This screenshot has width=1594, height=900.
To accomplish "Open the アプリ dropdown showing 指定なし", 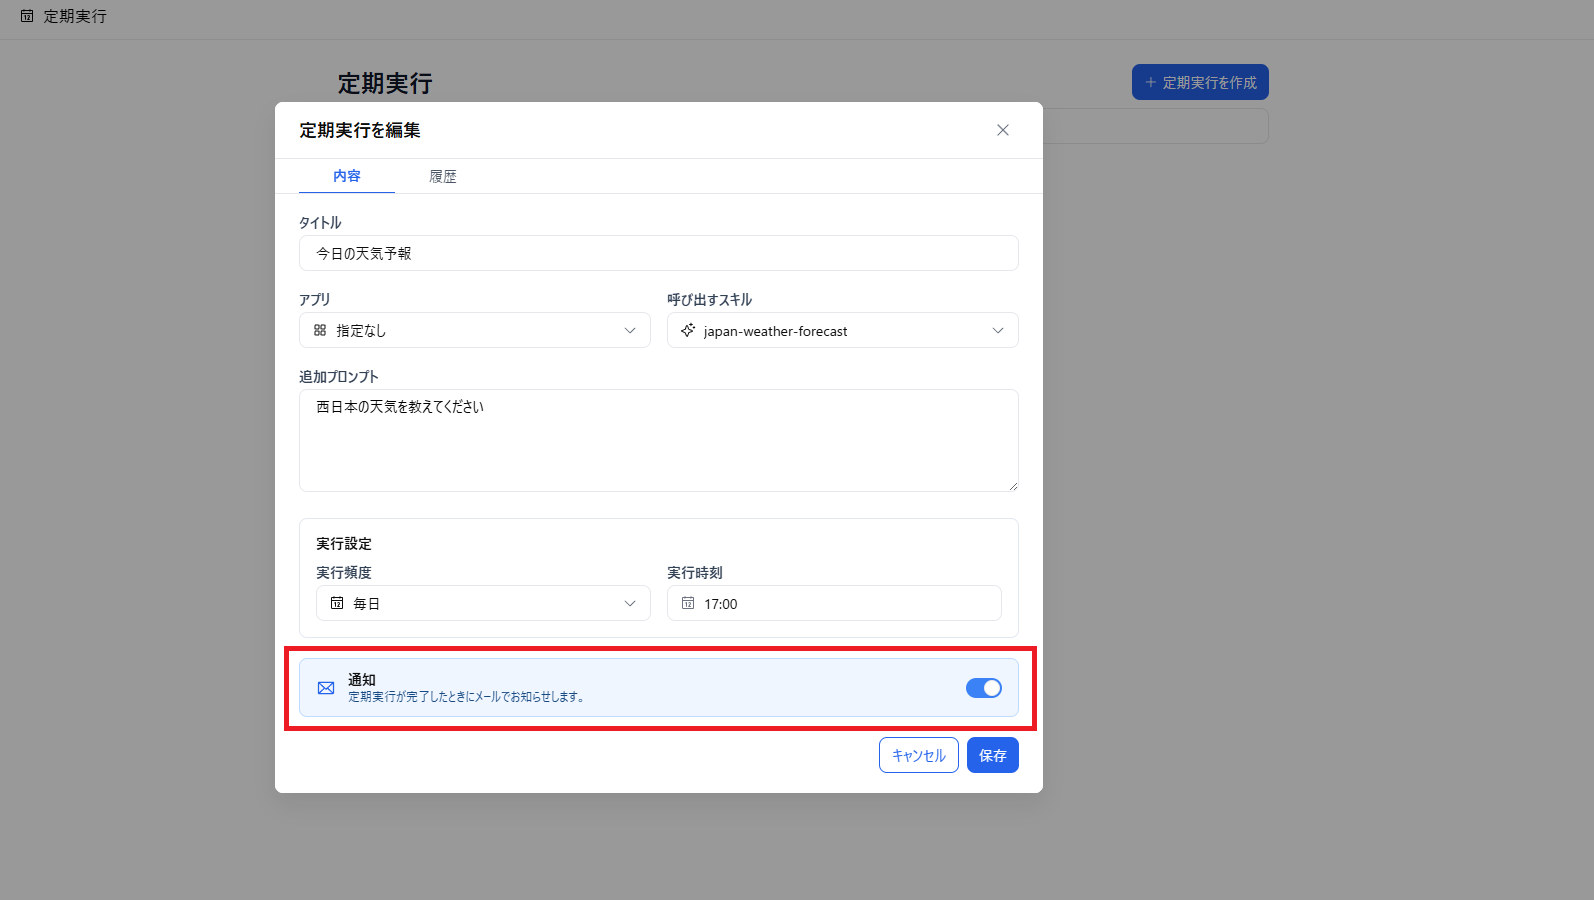I will [x=475, y=330].
